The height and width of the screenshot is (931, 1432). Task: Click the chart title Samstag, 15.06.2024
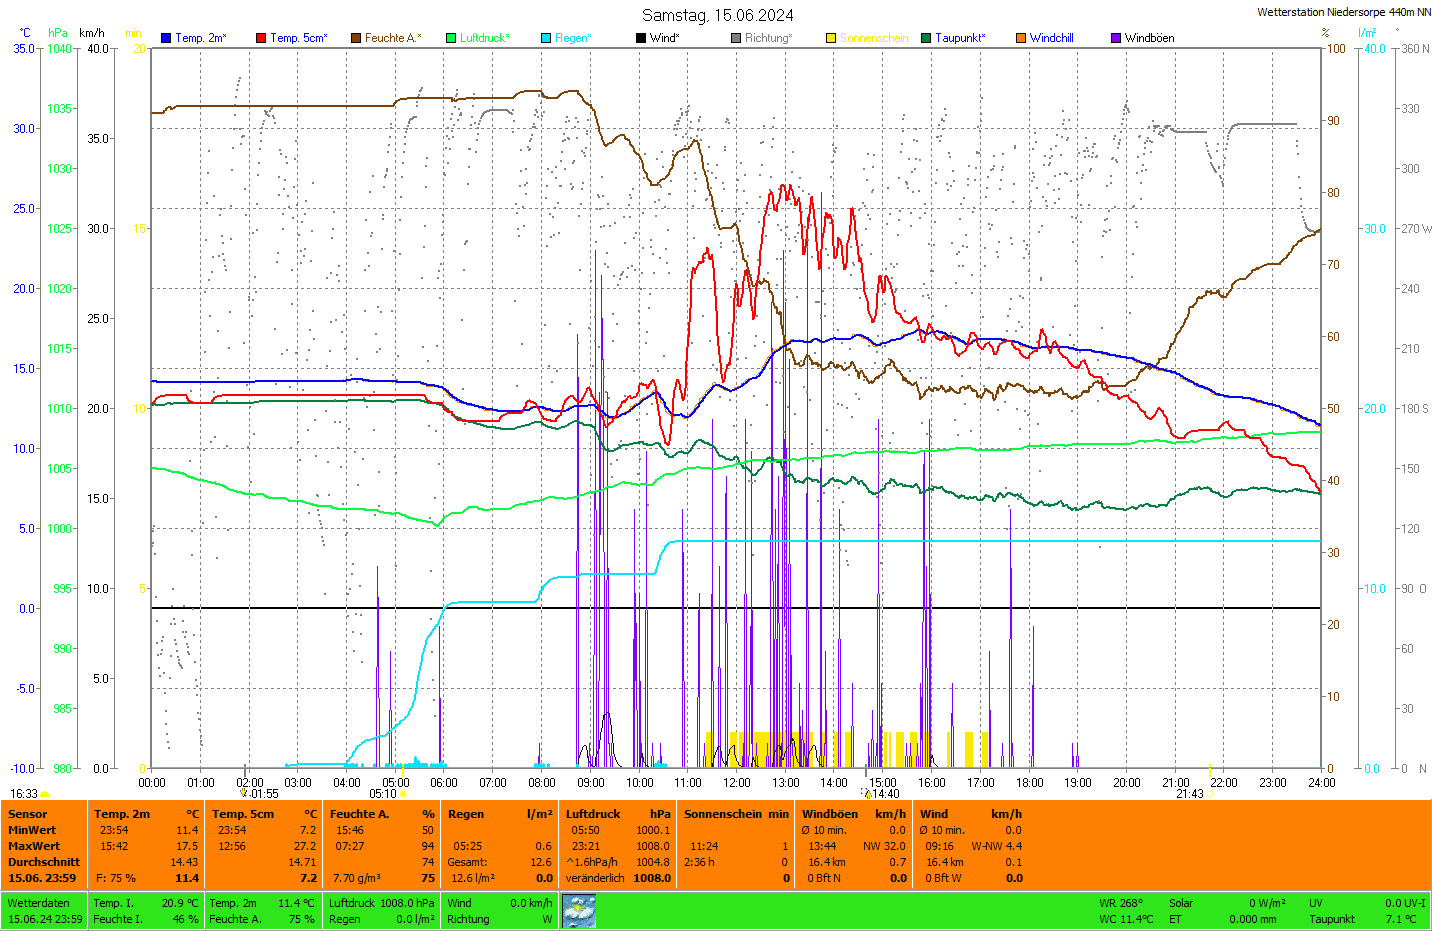click(717, 15)
